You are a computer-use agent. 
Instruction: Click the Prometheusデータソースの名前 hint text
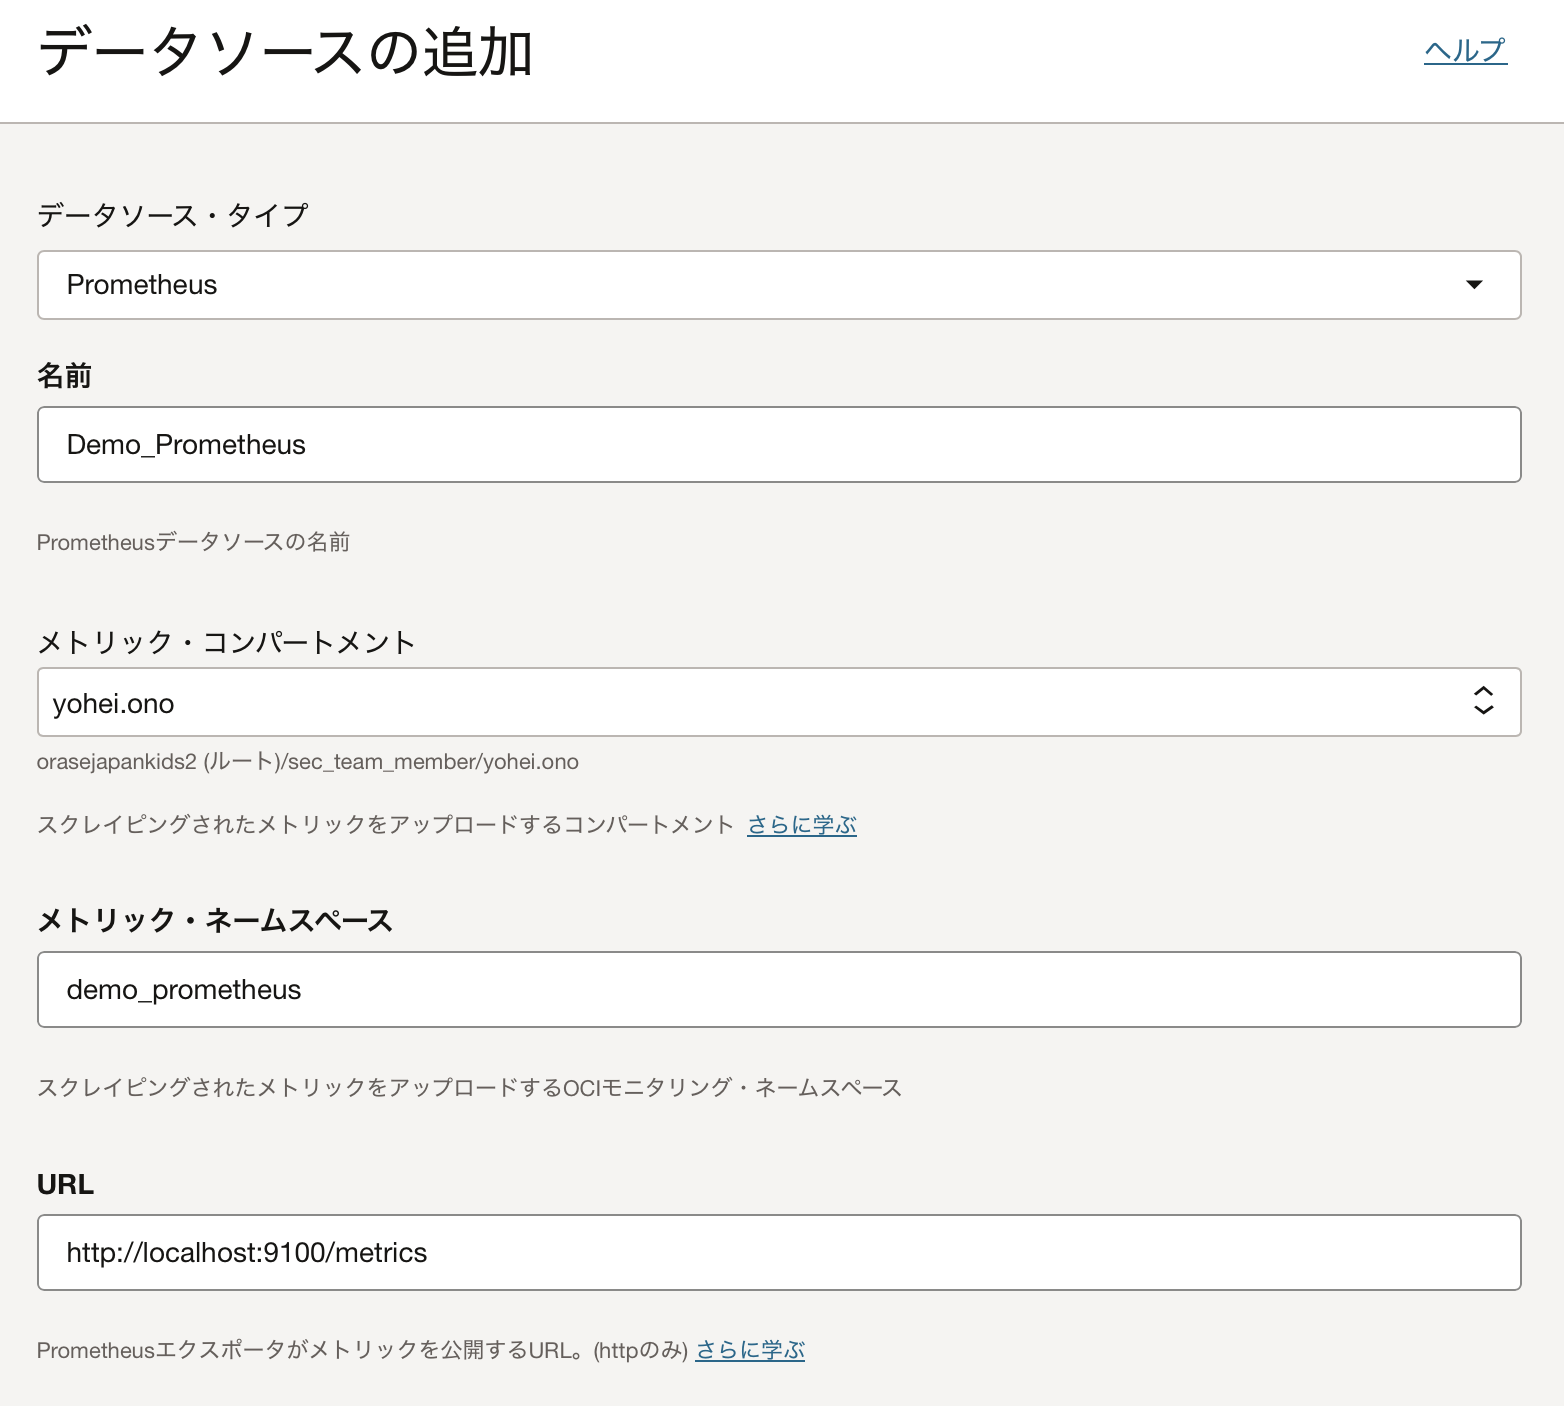tap(193, 542)
